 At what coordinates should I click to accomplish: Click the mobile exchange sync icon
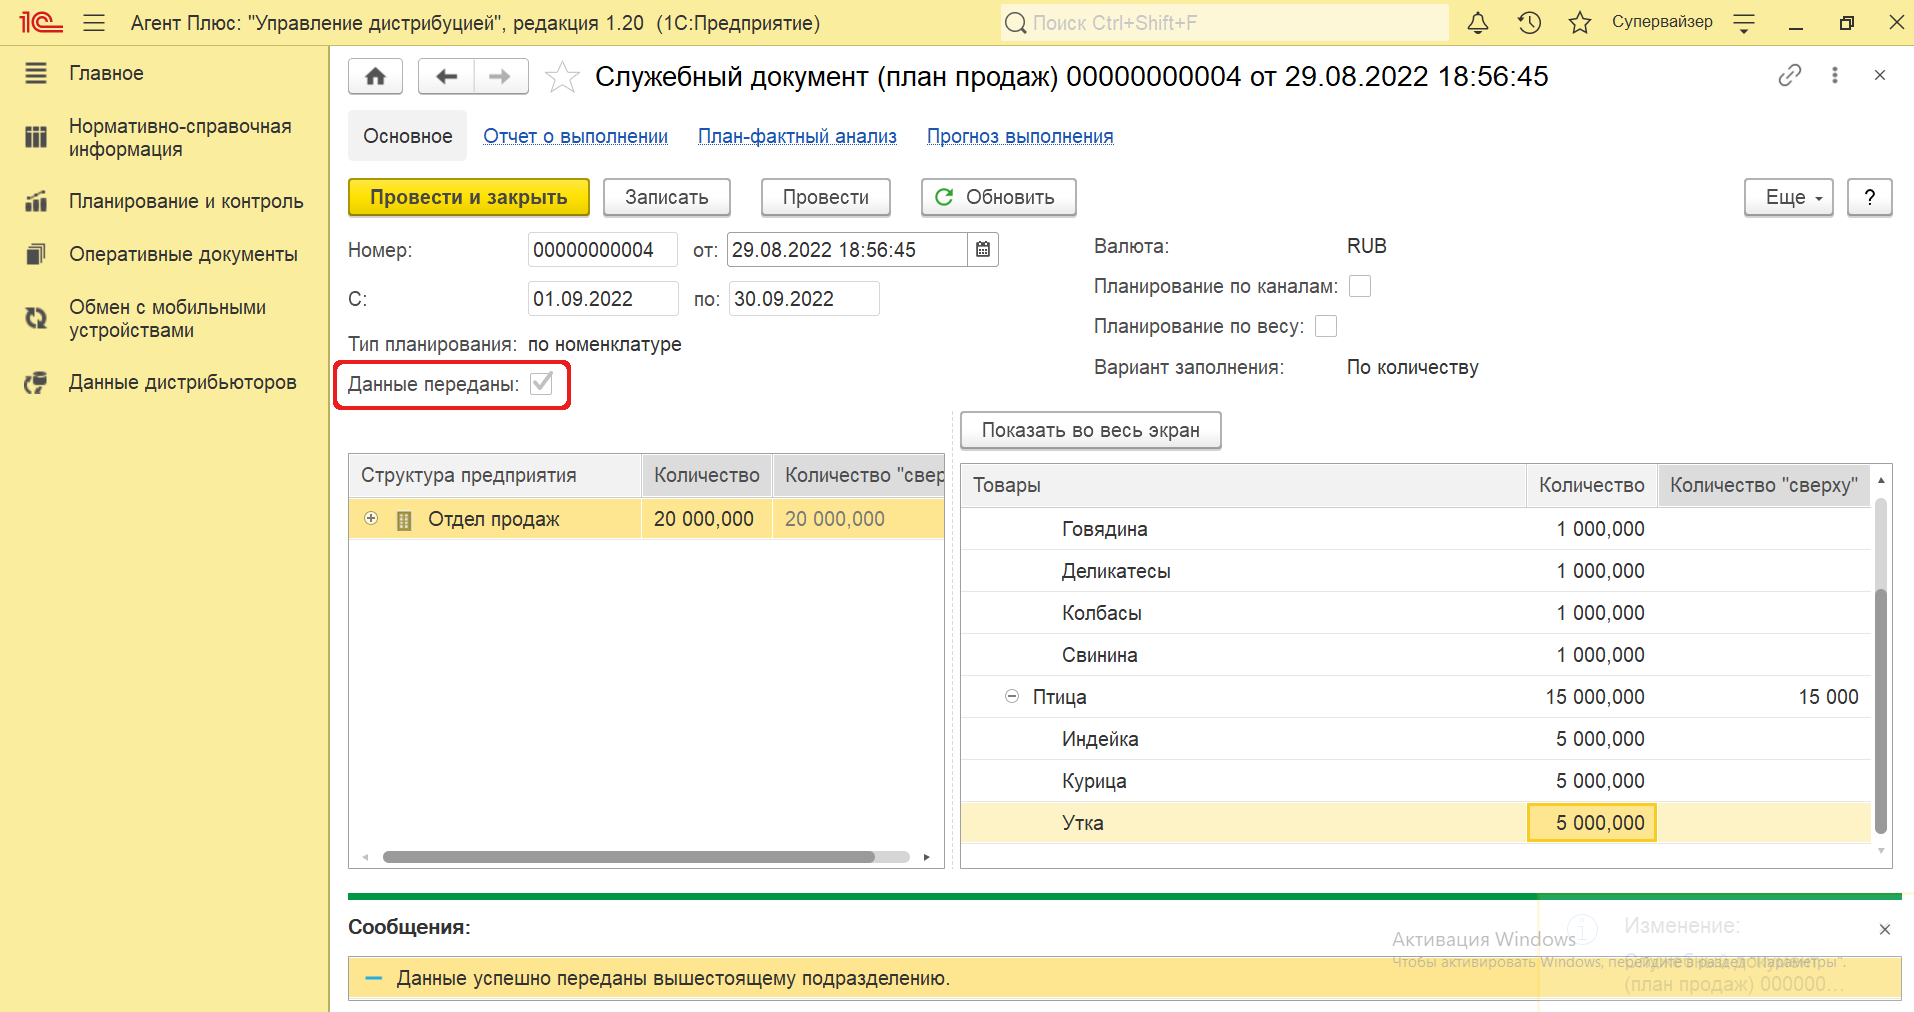(x=36, y=318)
